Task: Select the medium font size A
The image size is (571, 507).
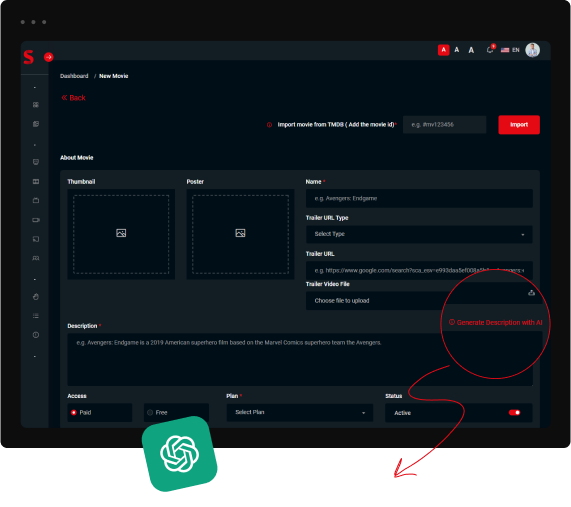Action: [457, 50]
